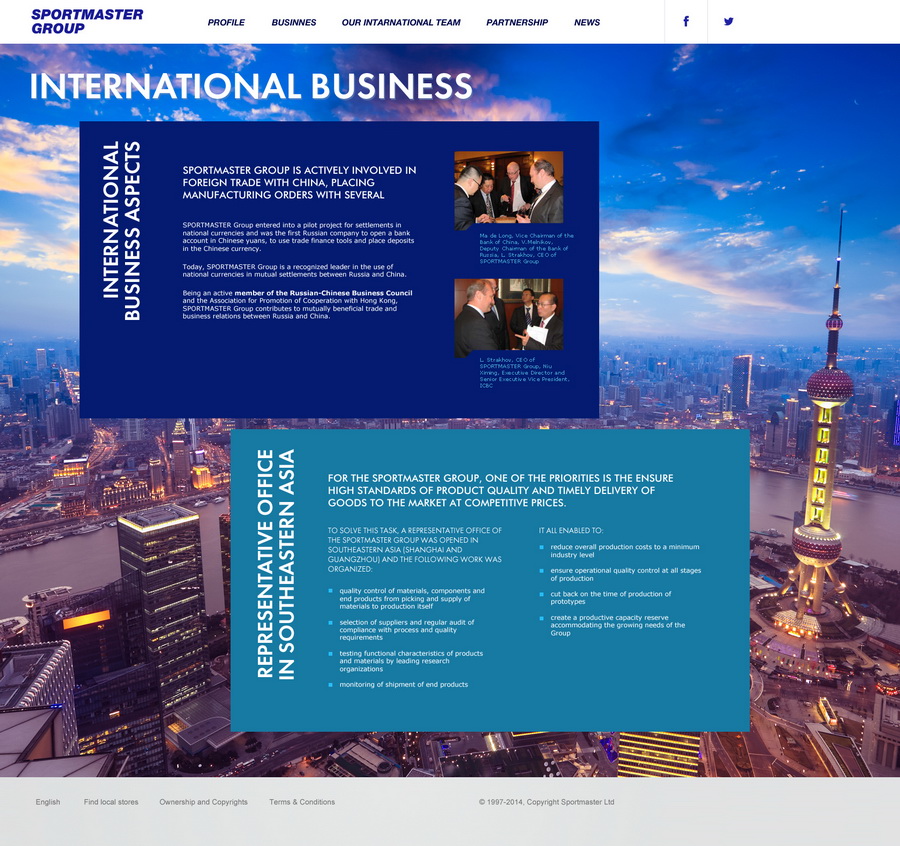900x846 pixels.
Task: Click the 'actively involved in foreign trade' headline
Action: (x=299, y=183)
